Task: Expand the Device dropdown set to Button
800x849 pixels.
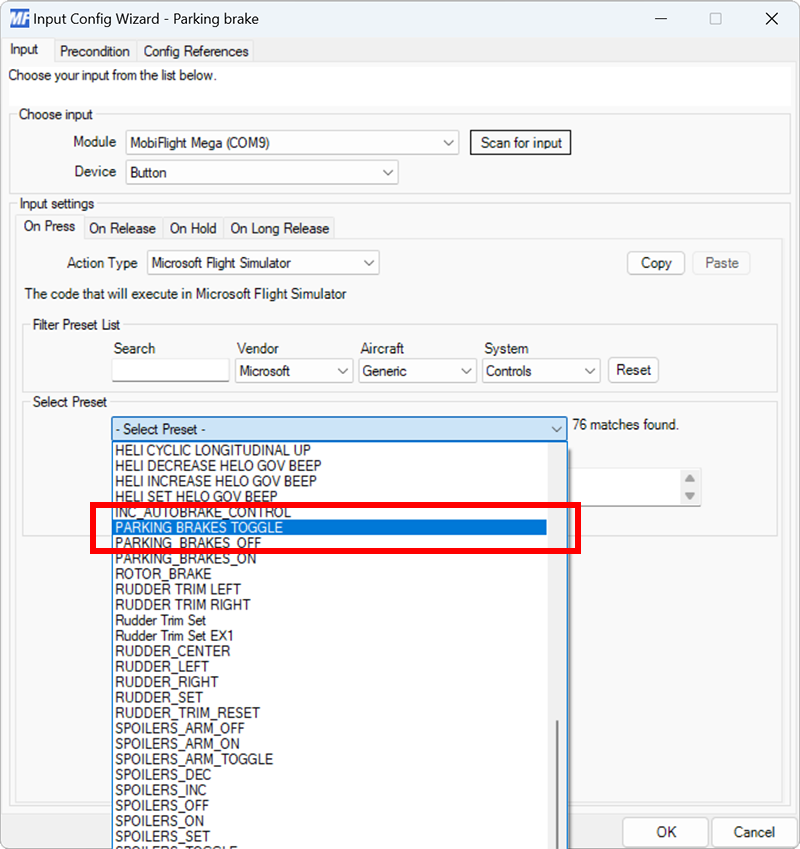Action: coord(388,172)
